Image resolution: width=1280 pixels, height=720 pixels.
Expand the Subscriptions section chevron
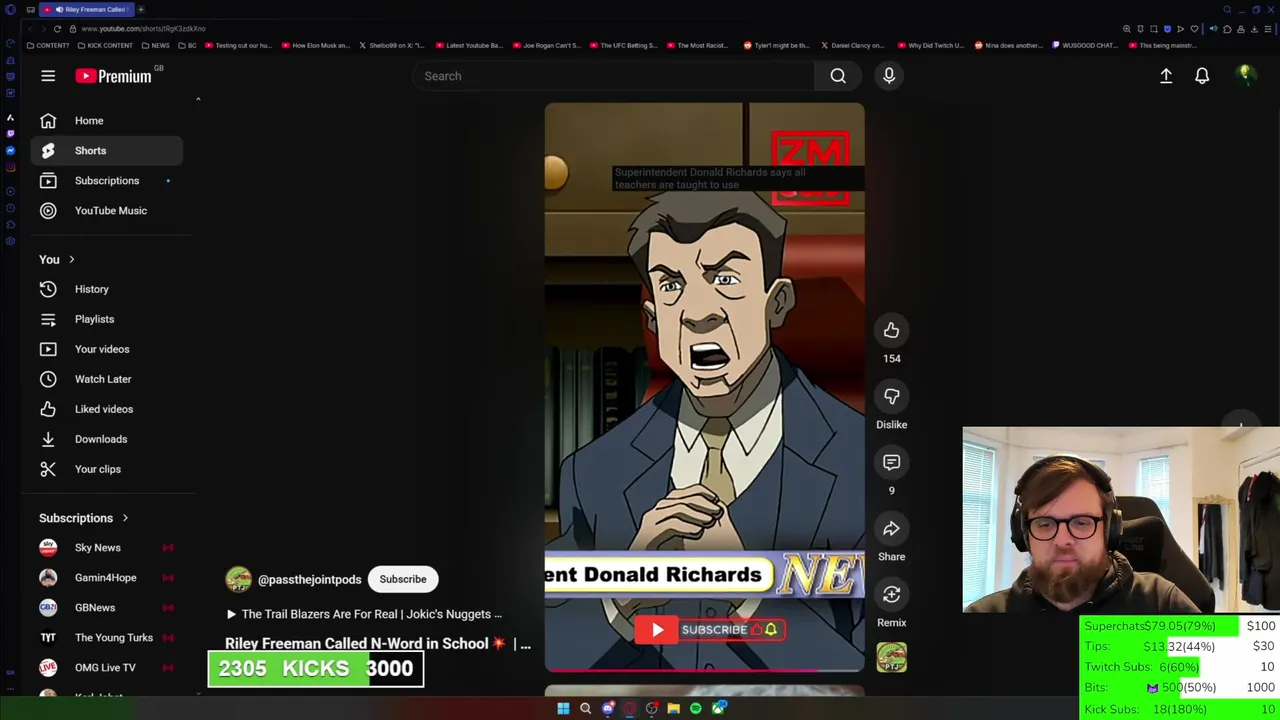[125, 518]
